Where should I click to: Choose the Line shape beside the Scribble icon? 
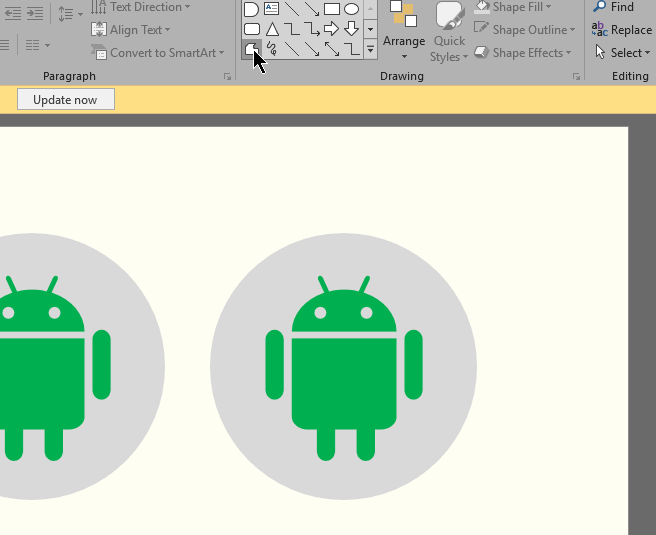tap(292, 49)
